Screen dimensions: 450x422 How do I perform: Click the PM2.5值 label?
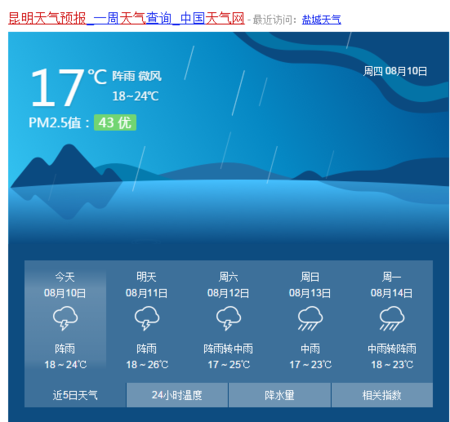pyautogui.click(x=59, y=122)
